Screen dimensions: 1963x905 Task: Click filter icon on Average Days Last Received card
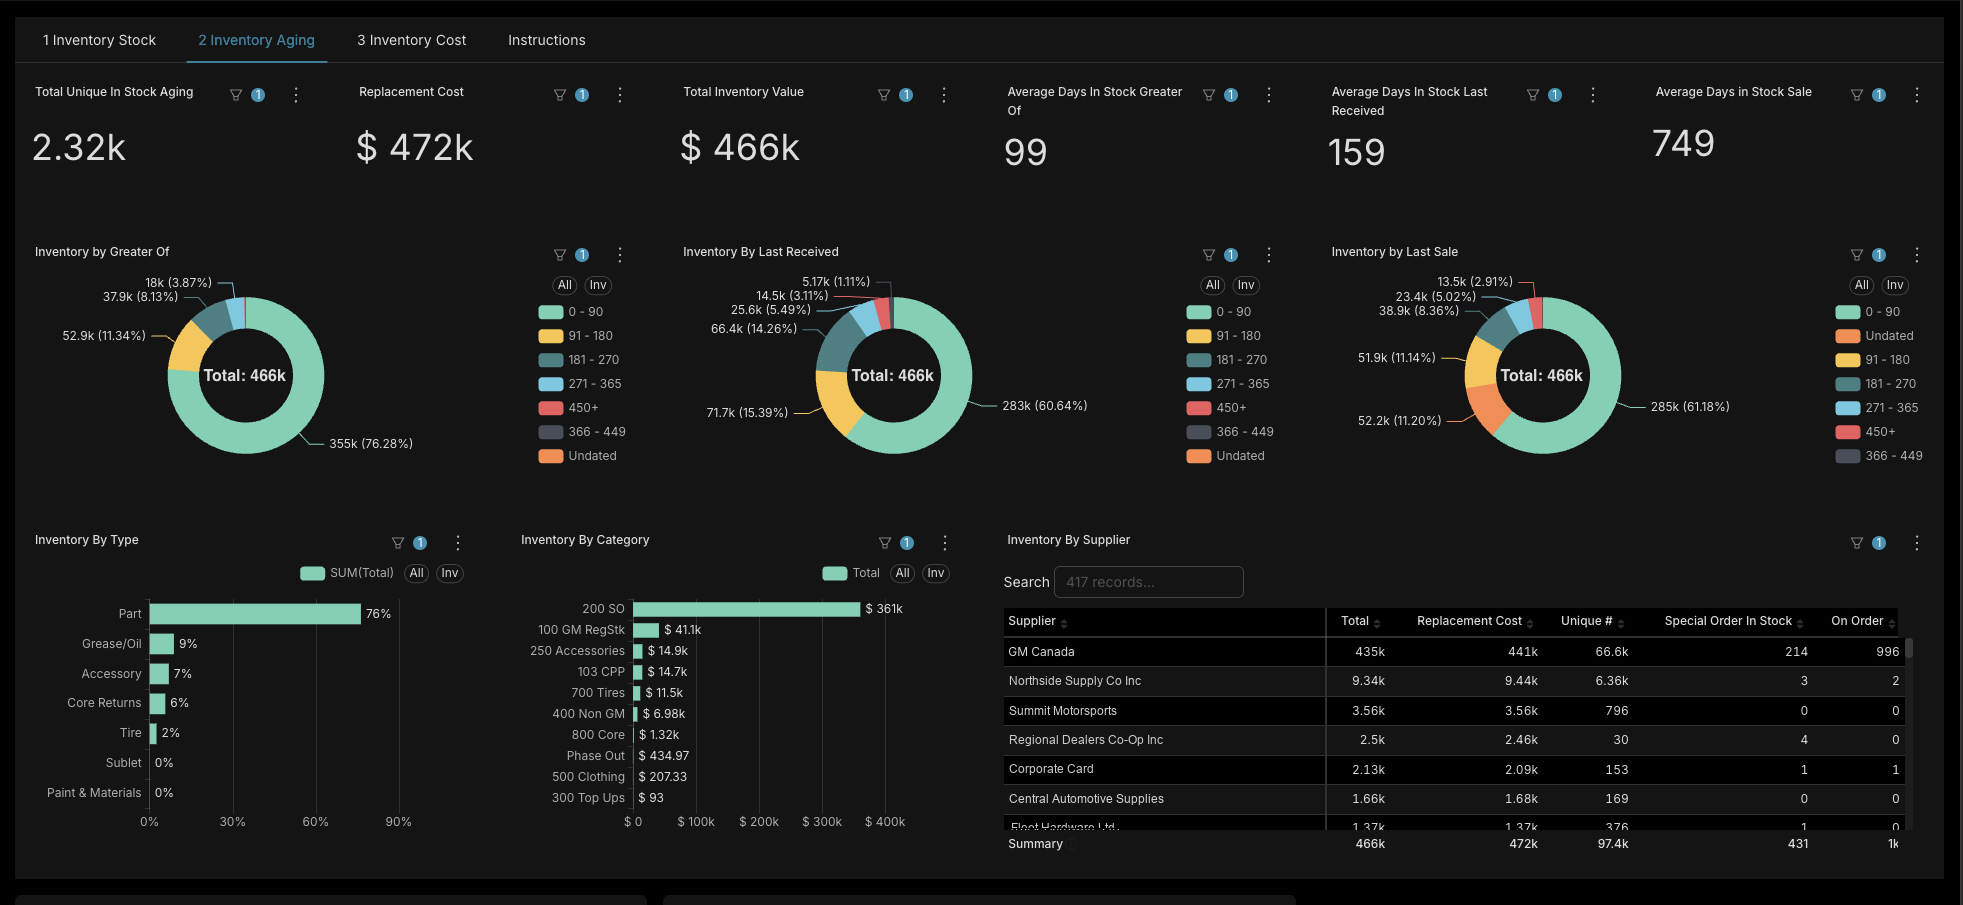click(1533, 95)
